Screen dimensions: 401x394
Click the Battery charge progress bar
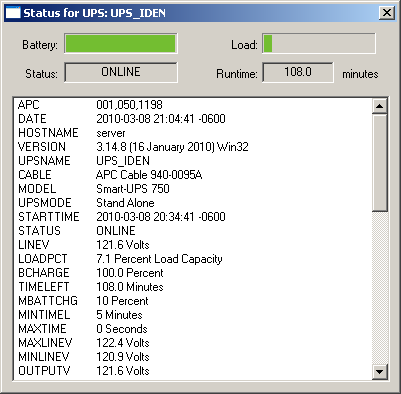point(121,43)
